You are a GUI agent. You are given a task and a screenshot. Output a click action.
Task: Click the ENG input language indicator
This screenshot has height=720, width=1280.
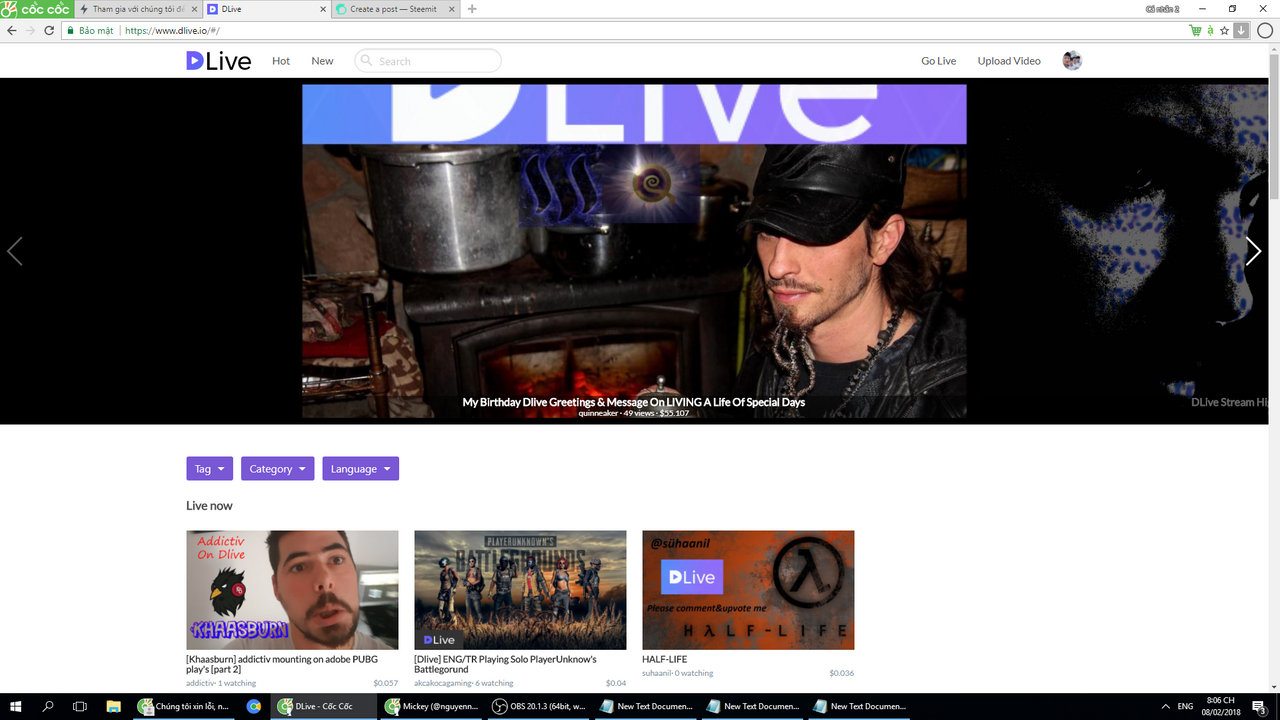coord(1185,706)
